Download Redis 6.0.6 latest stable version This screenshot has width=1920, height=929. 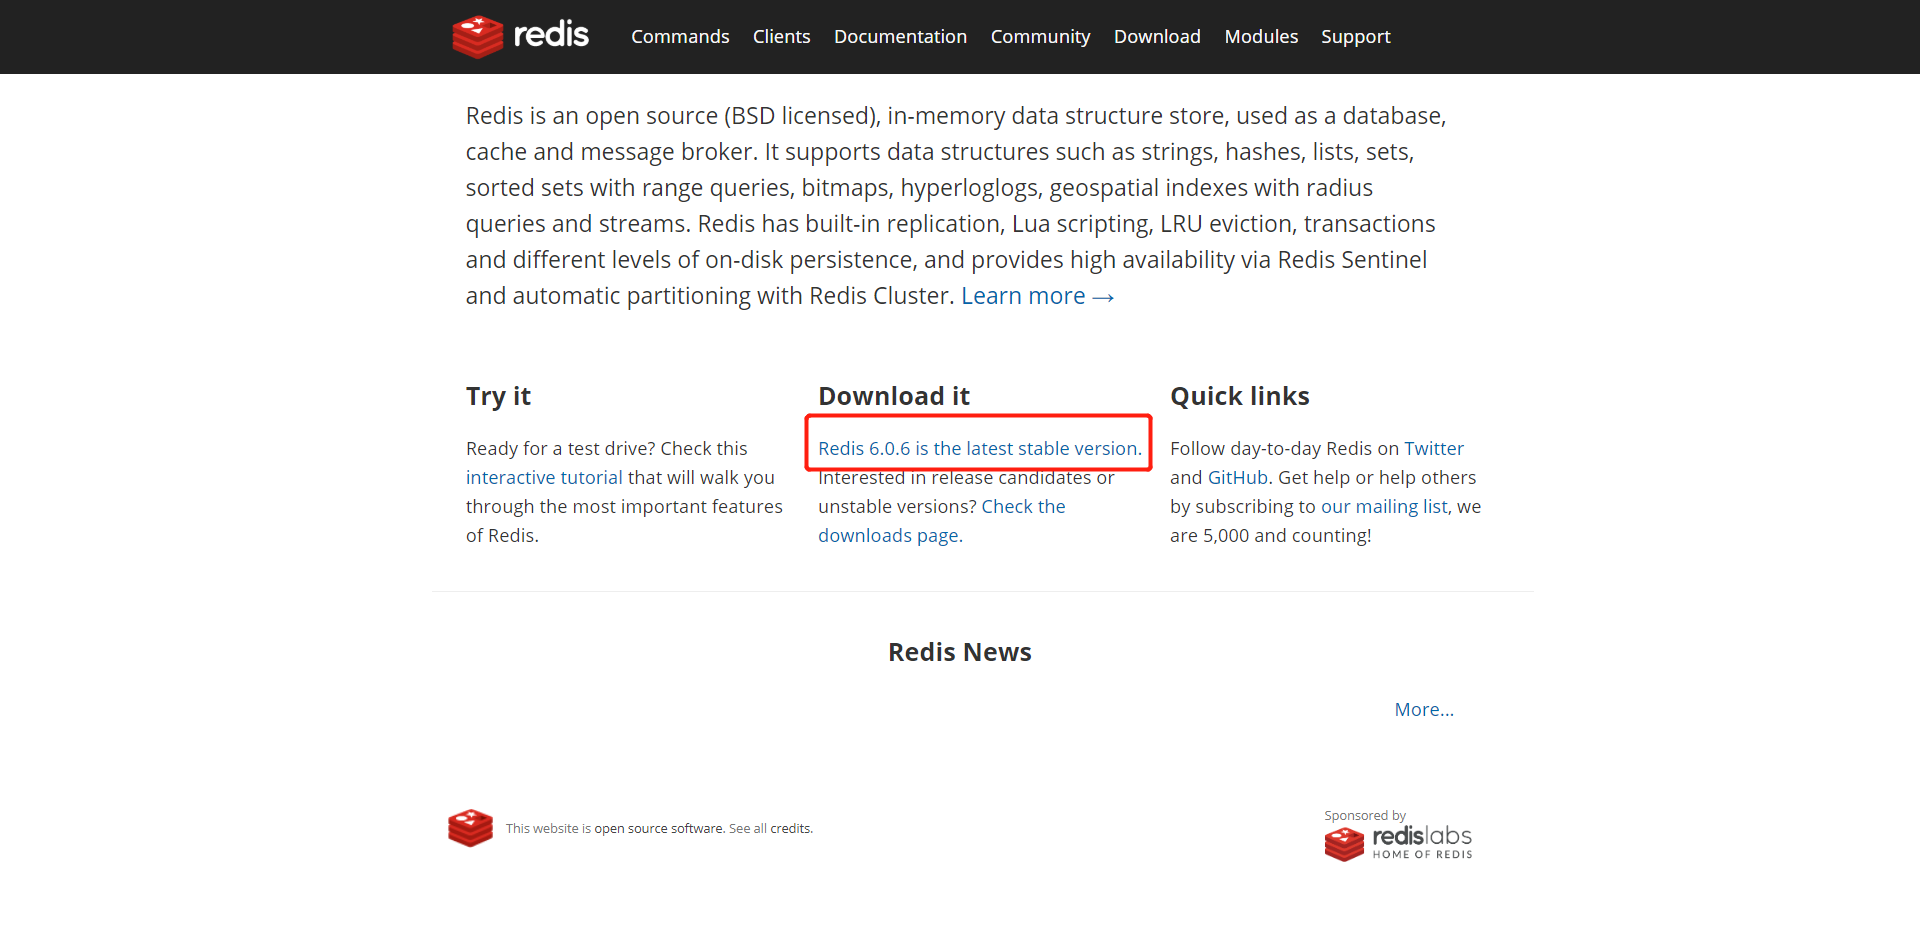(979, 449)
